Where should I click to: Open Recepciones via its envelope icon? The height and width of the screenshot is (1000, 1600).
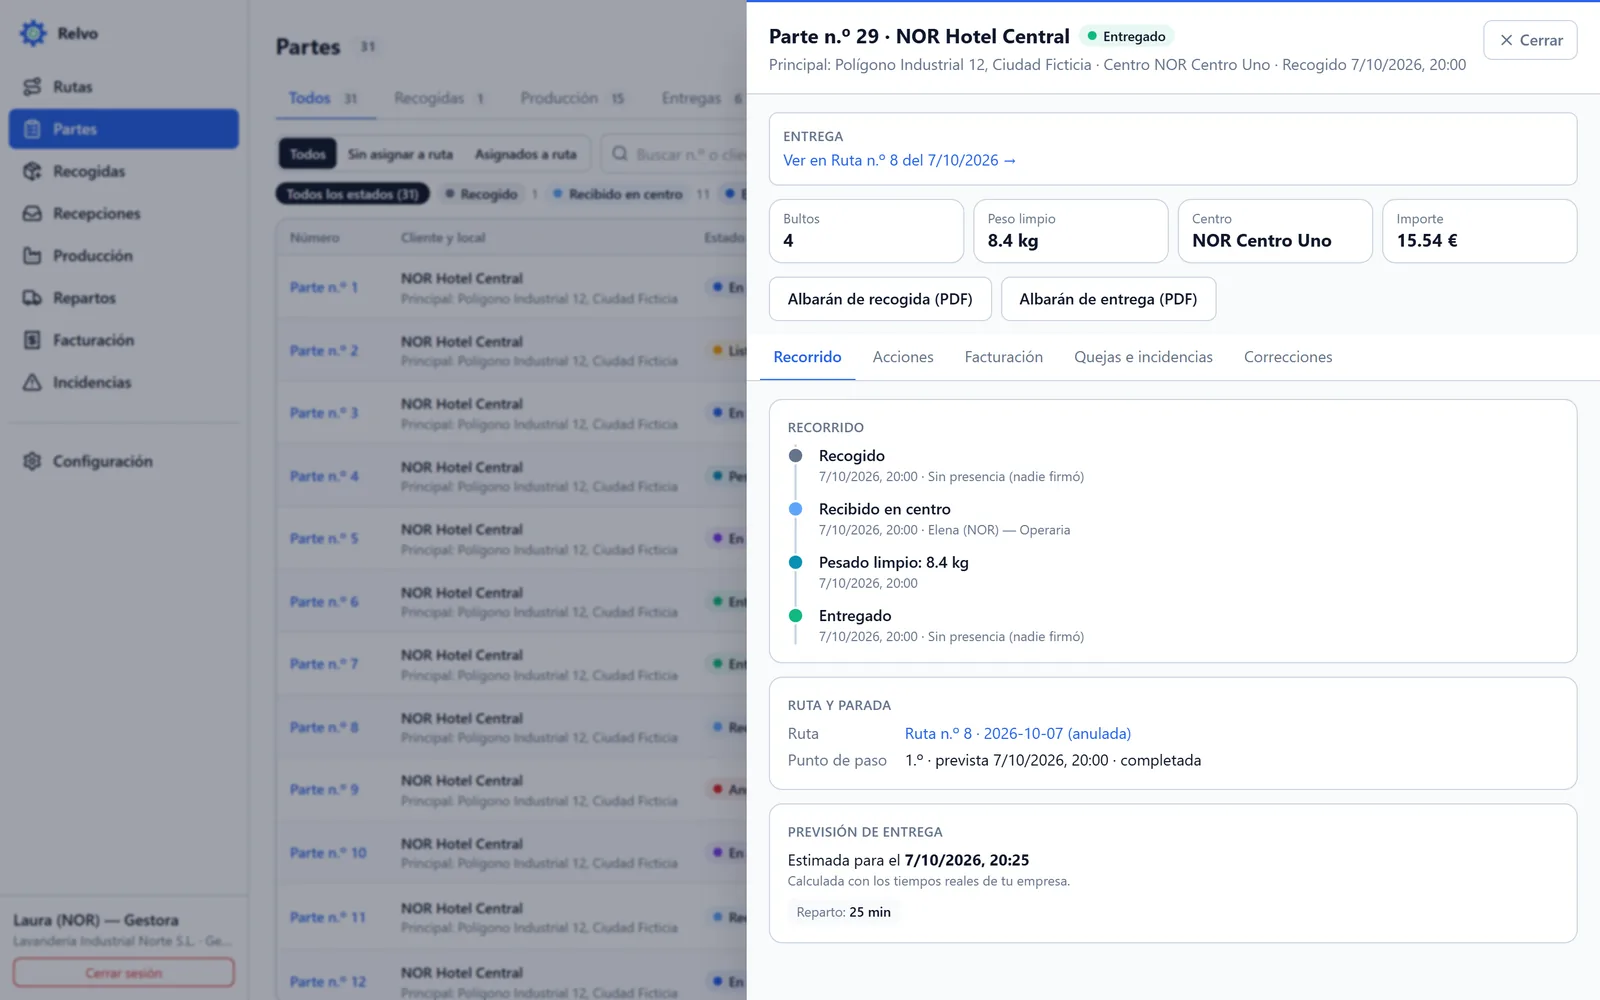click(32, 213)
